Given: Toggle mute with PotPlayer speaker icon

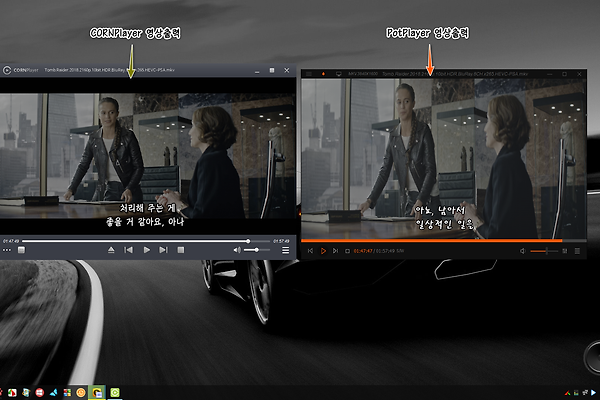Looking at the screenshot, I should (523, 251).
